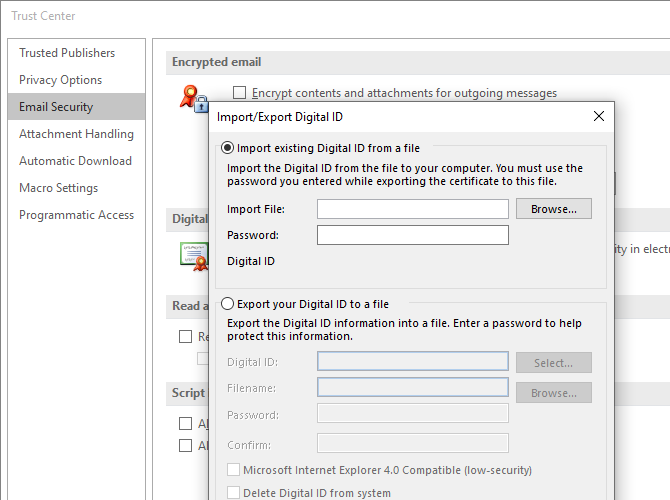Click Browse button next to Import File
This screenshot has height=500, width=670.
[x=553, y=209]
